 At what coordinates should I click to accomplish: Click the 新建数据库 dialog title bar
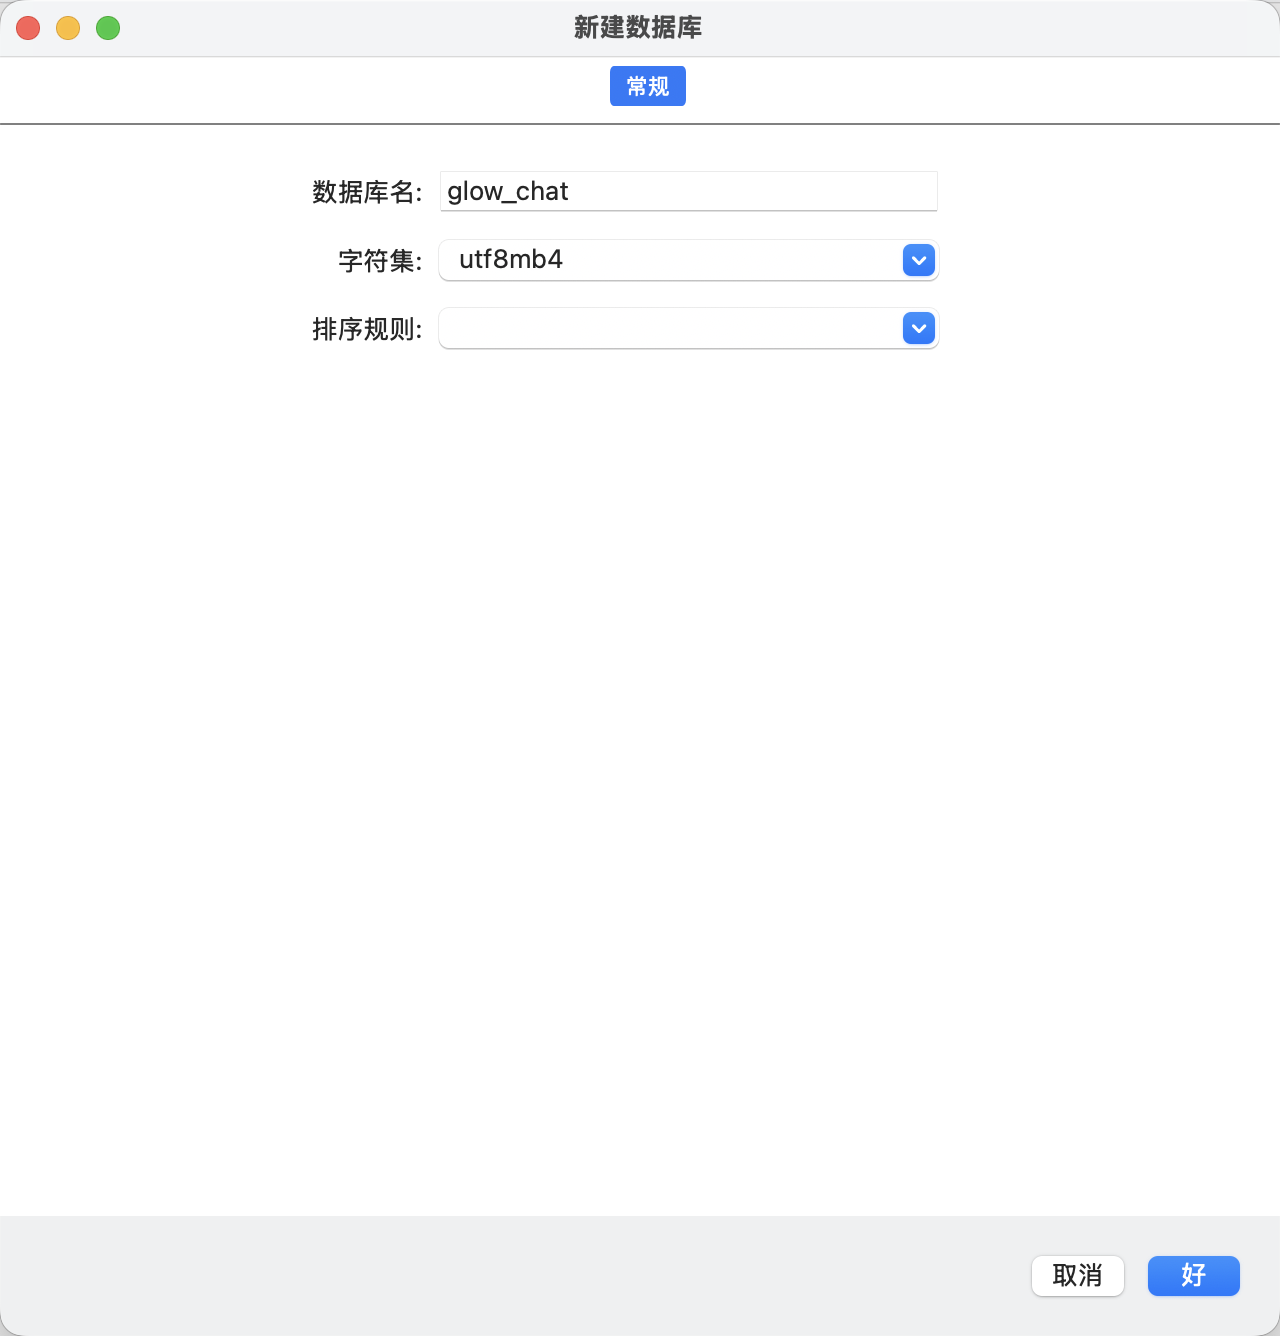(637, 28)
